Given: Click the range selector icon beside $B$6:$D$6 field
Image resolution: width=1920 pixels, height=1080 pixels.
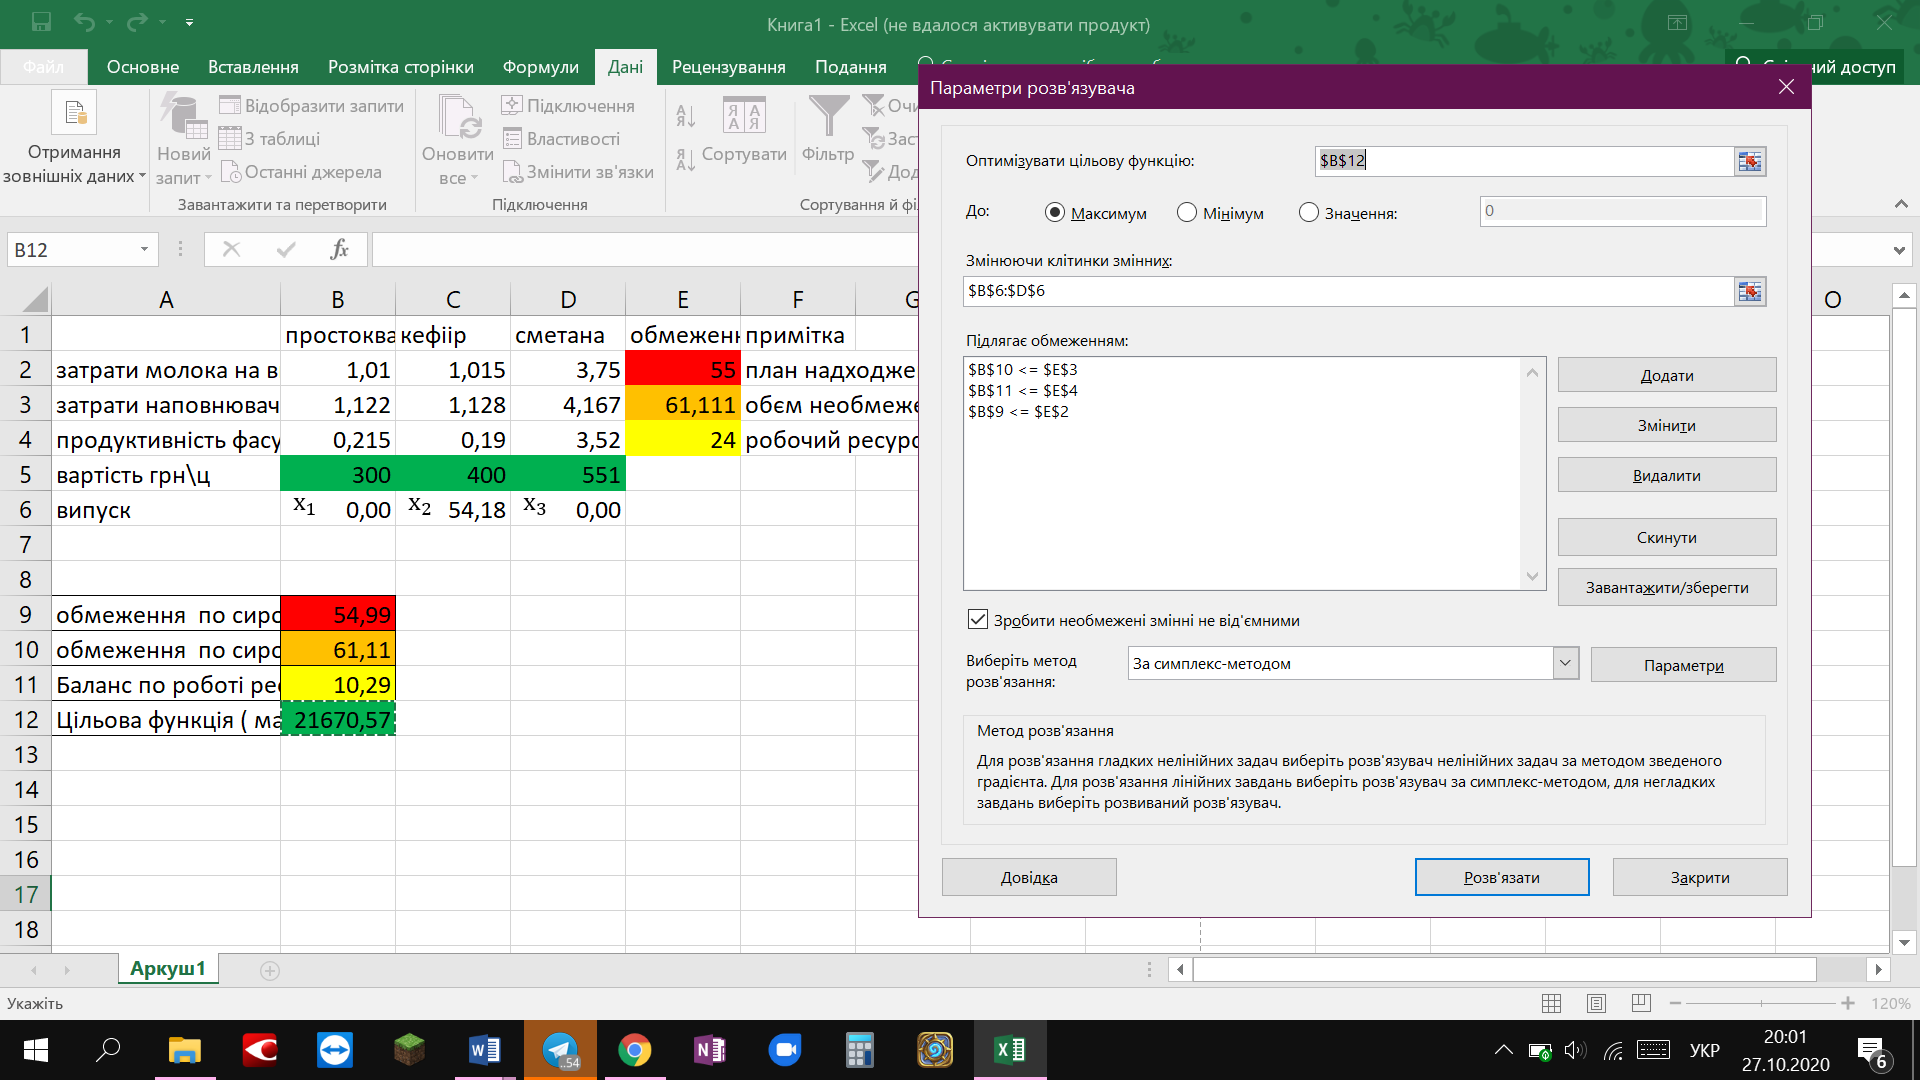Looking at the screenshot, I should [x=1749, y=291].
